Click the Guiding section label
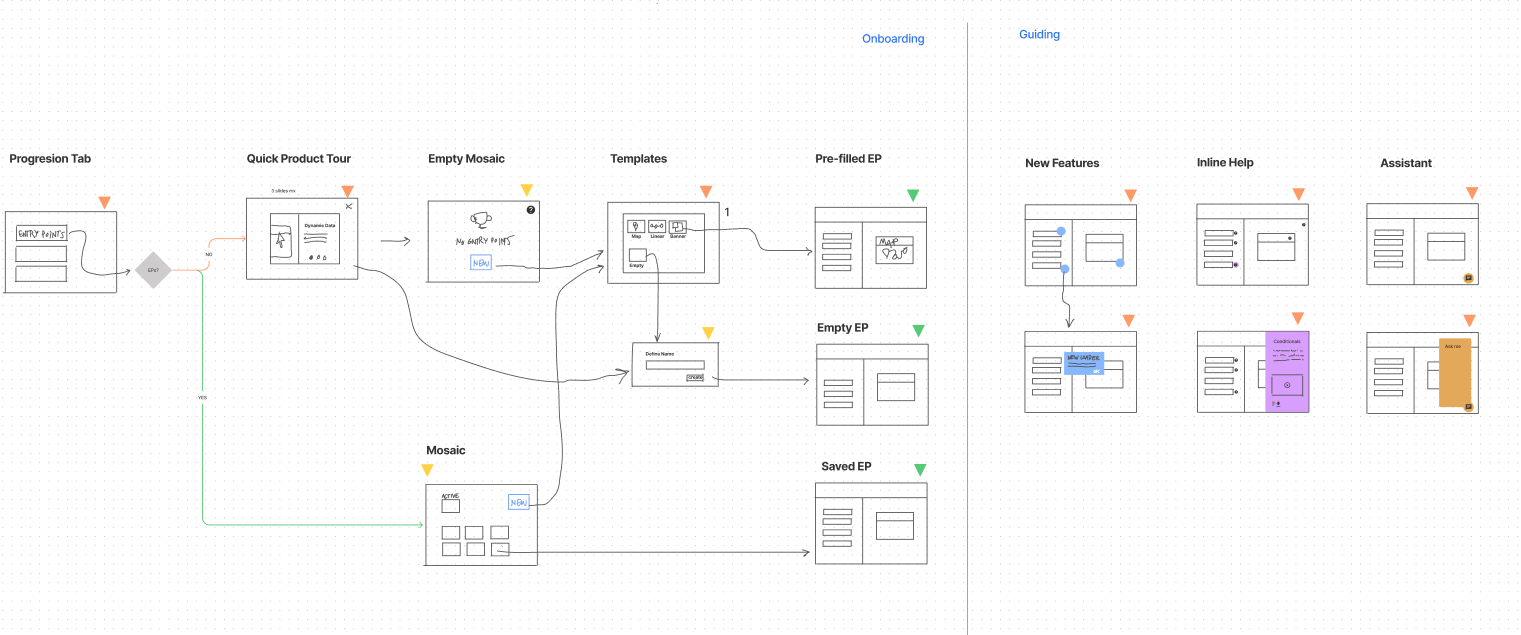 pos(1039,34)
